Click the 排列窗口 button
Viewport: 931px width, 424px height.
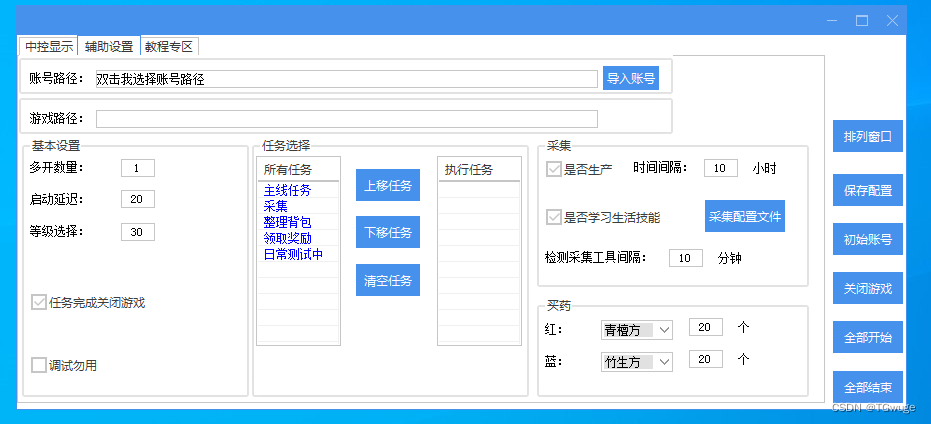(867, 136)
